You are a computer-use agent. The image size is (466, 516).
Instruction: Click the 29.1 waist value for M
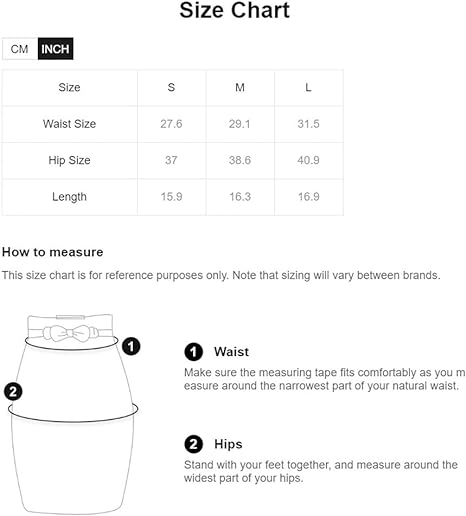[240, 124]
